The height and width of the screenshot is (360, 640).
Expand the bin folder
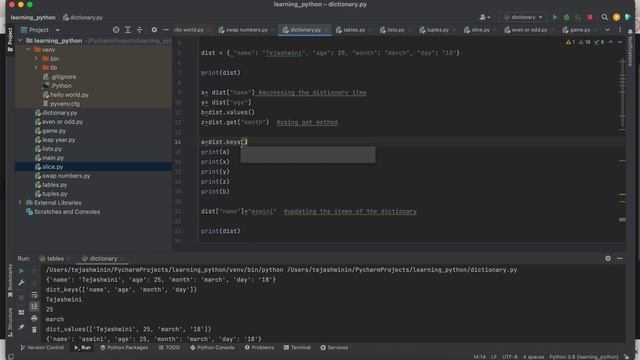[x=36, y=58]
